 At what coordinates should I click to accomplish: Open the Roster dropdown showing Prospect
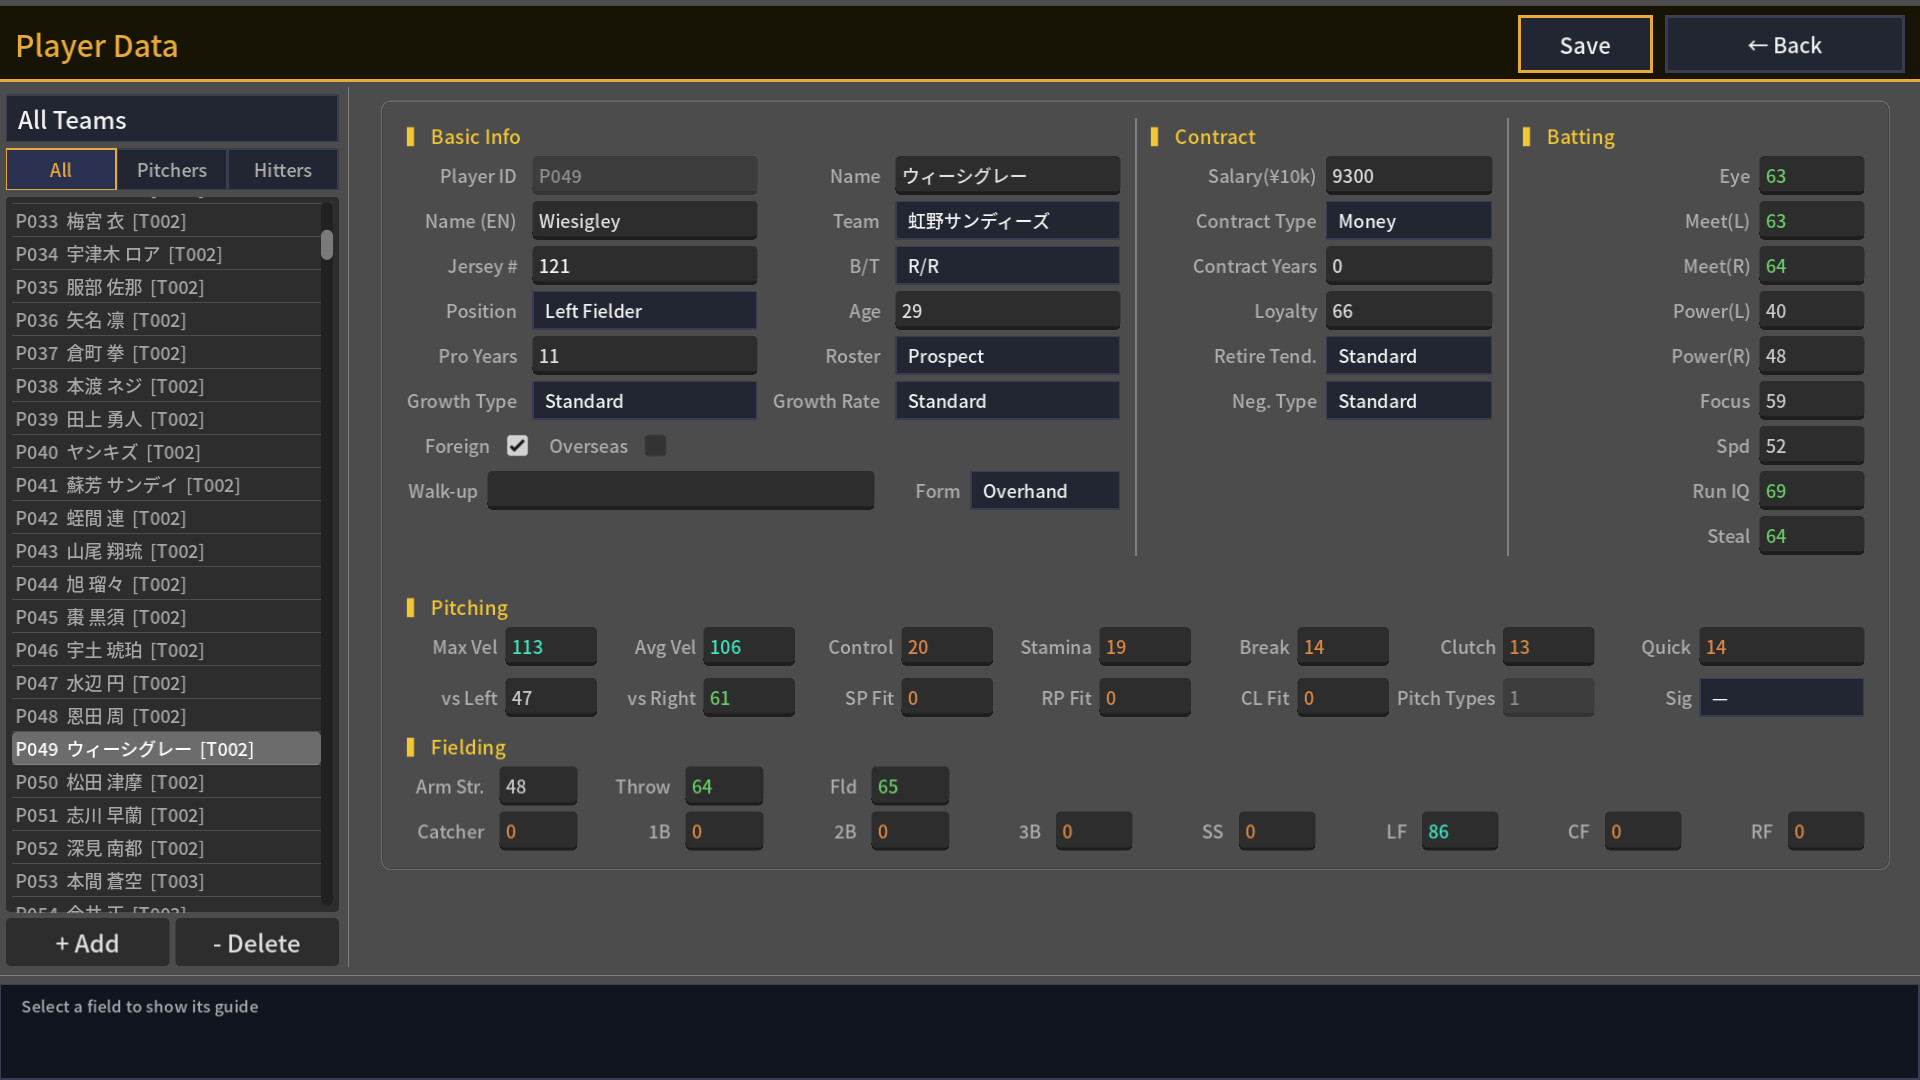[x=1007, y=356]
